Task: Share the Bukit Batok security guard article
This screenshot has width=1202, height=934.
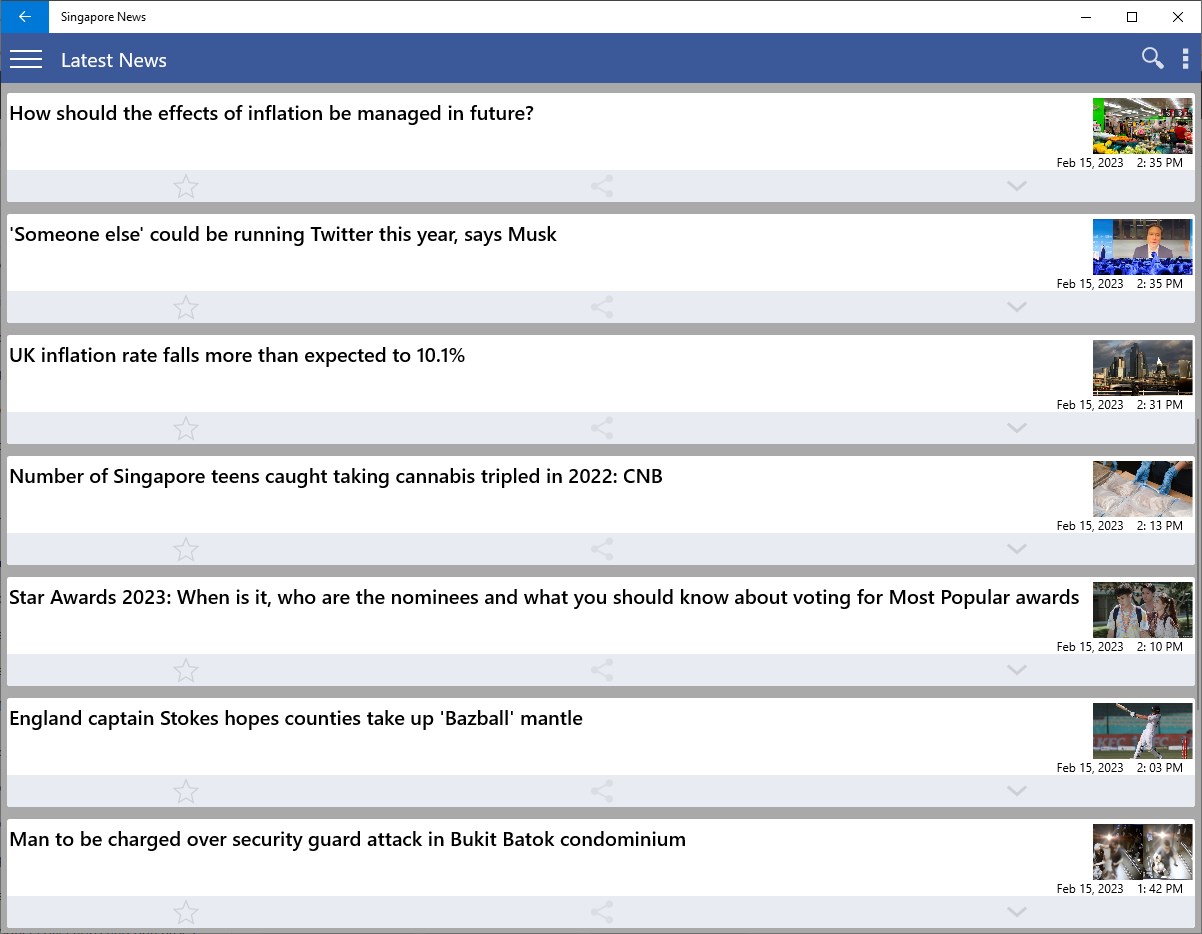Action: (602, 912)
